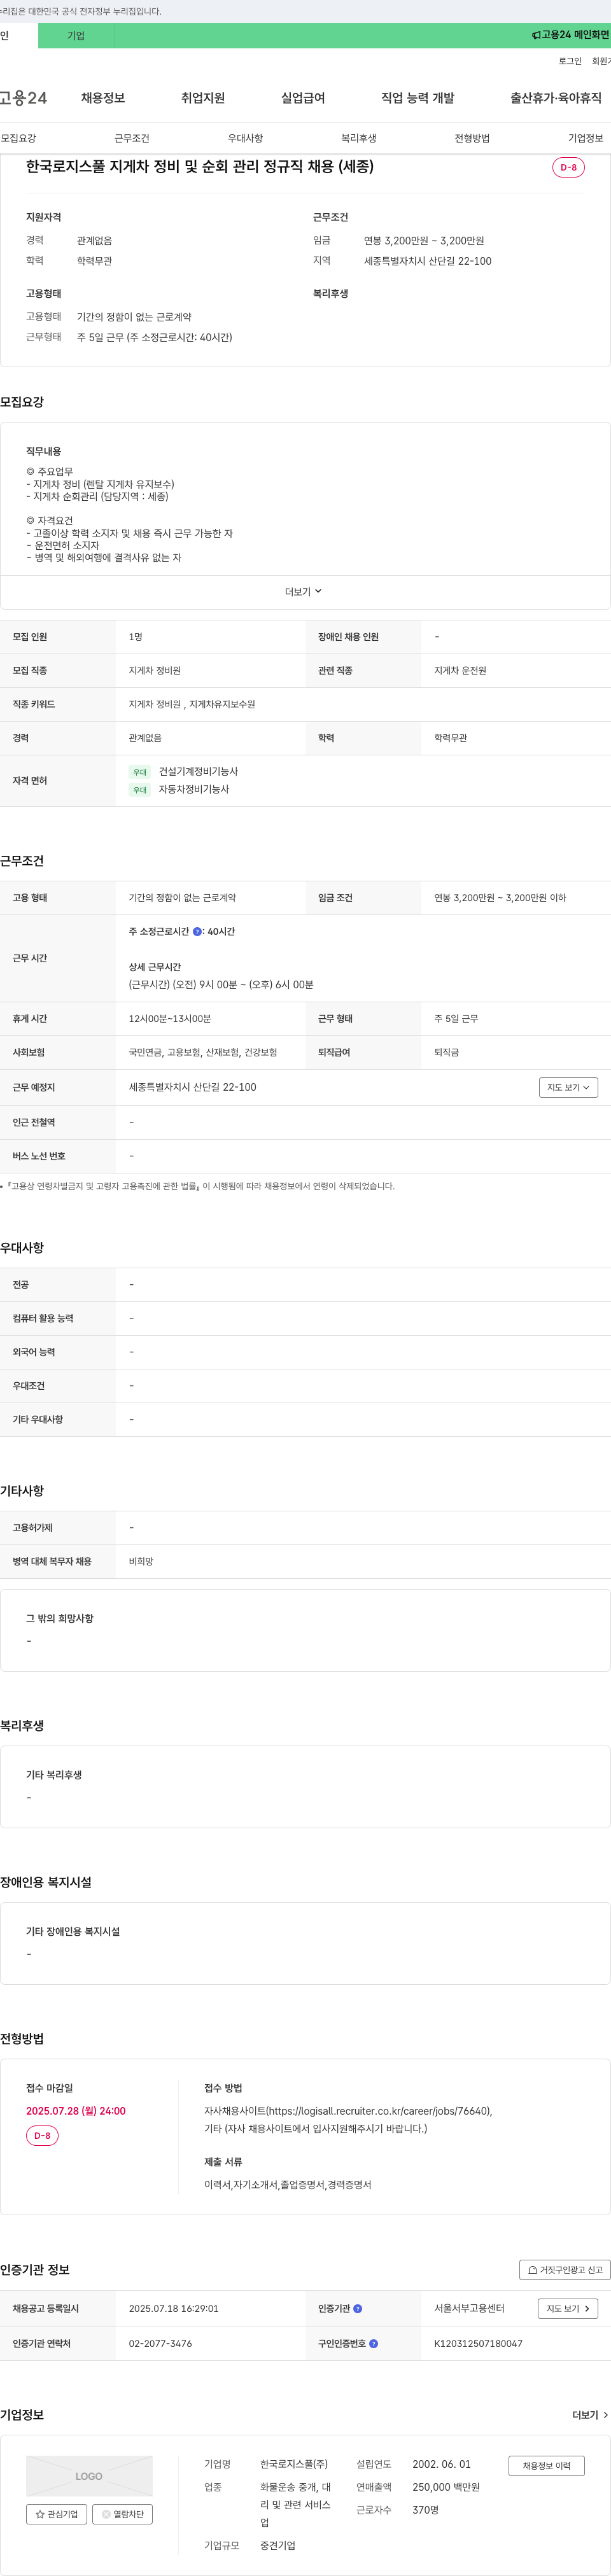Click the 자동차정비기능사 license text
This screenshot has width=611, height=2576.
click(194, 789)
